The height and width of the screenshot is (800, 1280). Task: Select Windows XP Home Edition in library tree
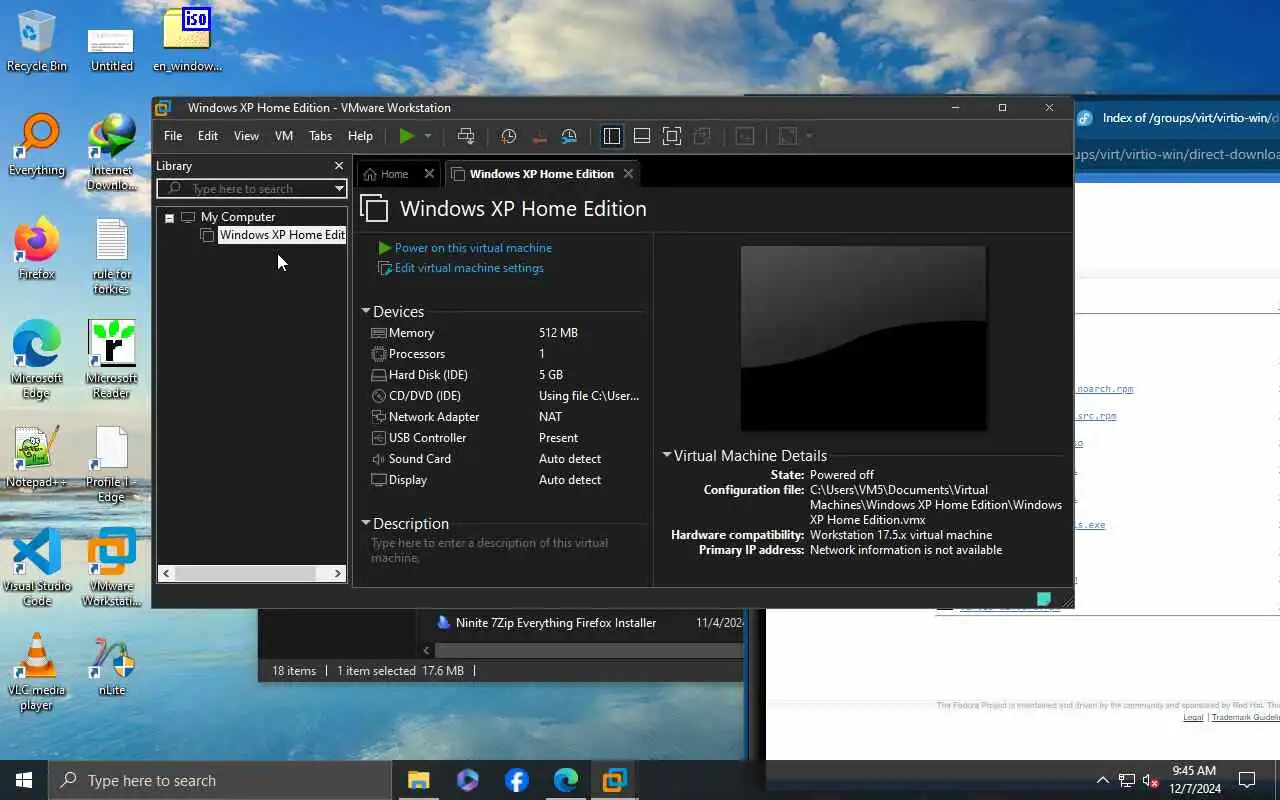pyautogui.click(x=282, y=235)
